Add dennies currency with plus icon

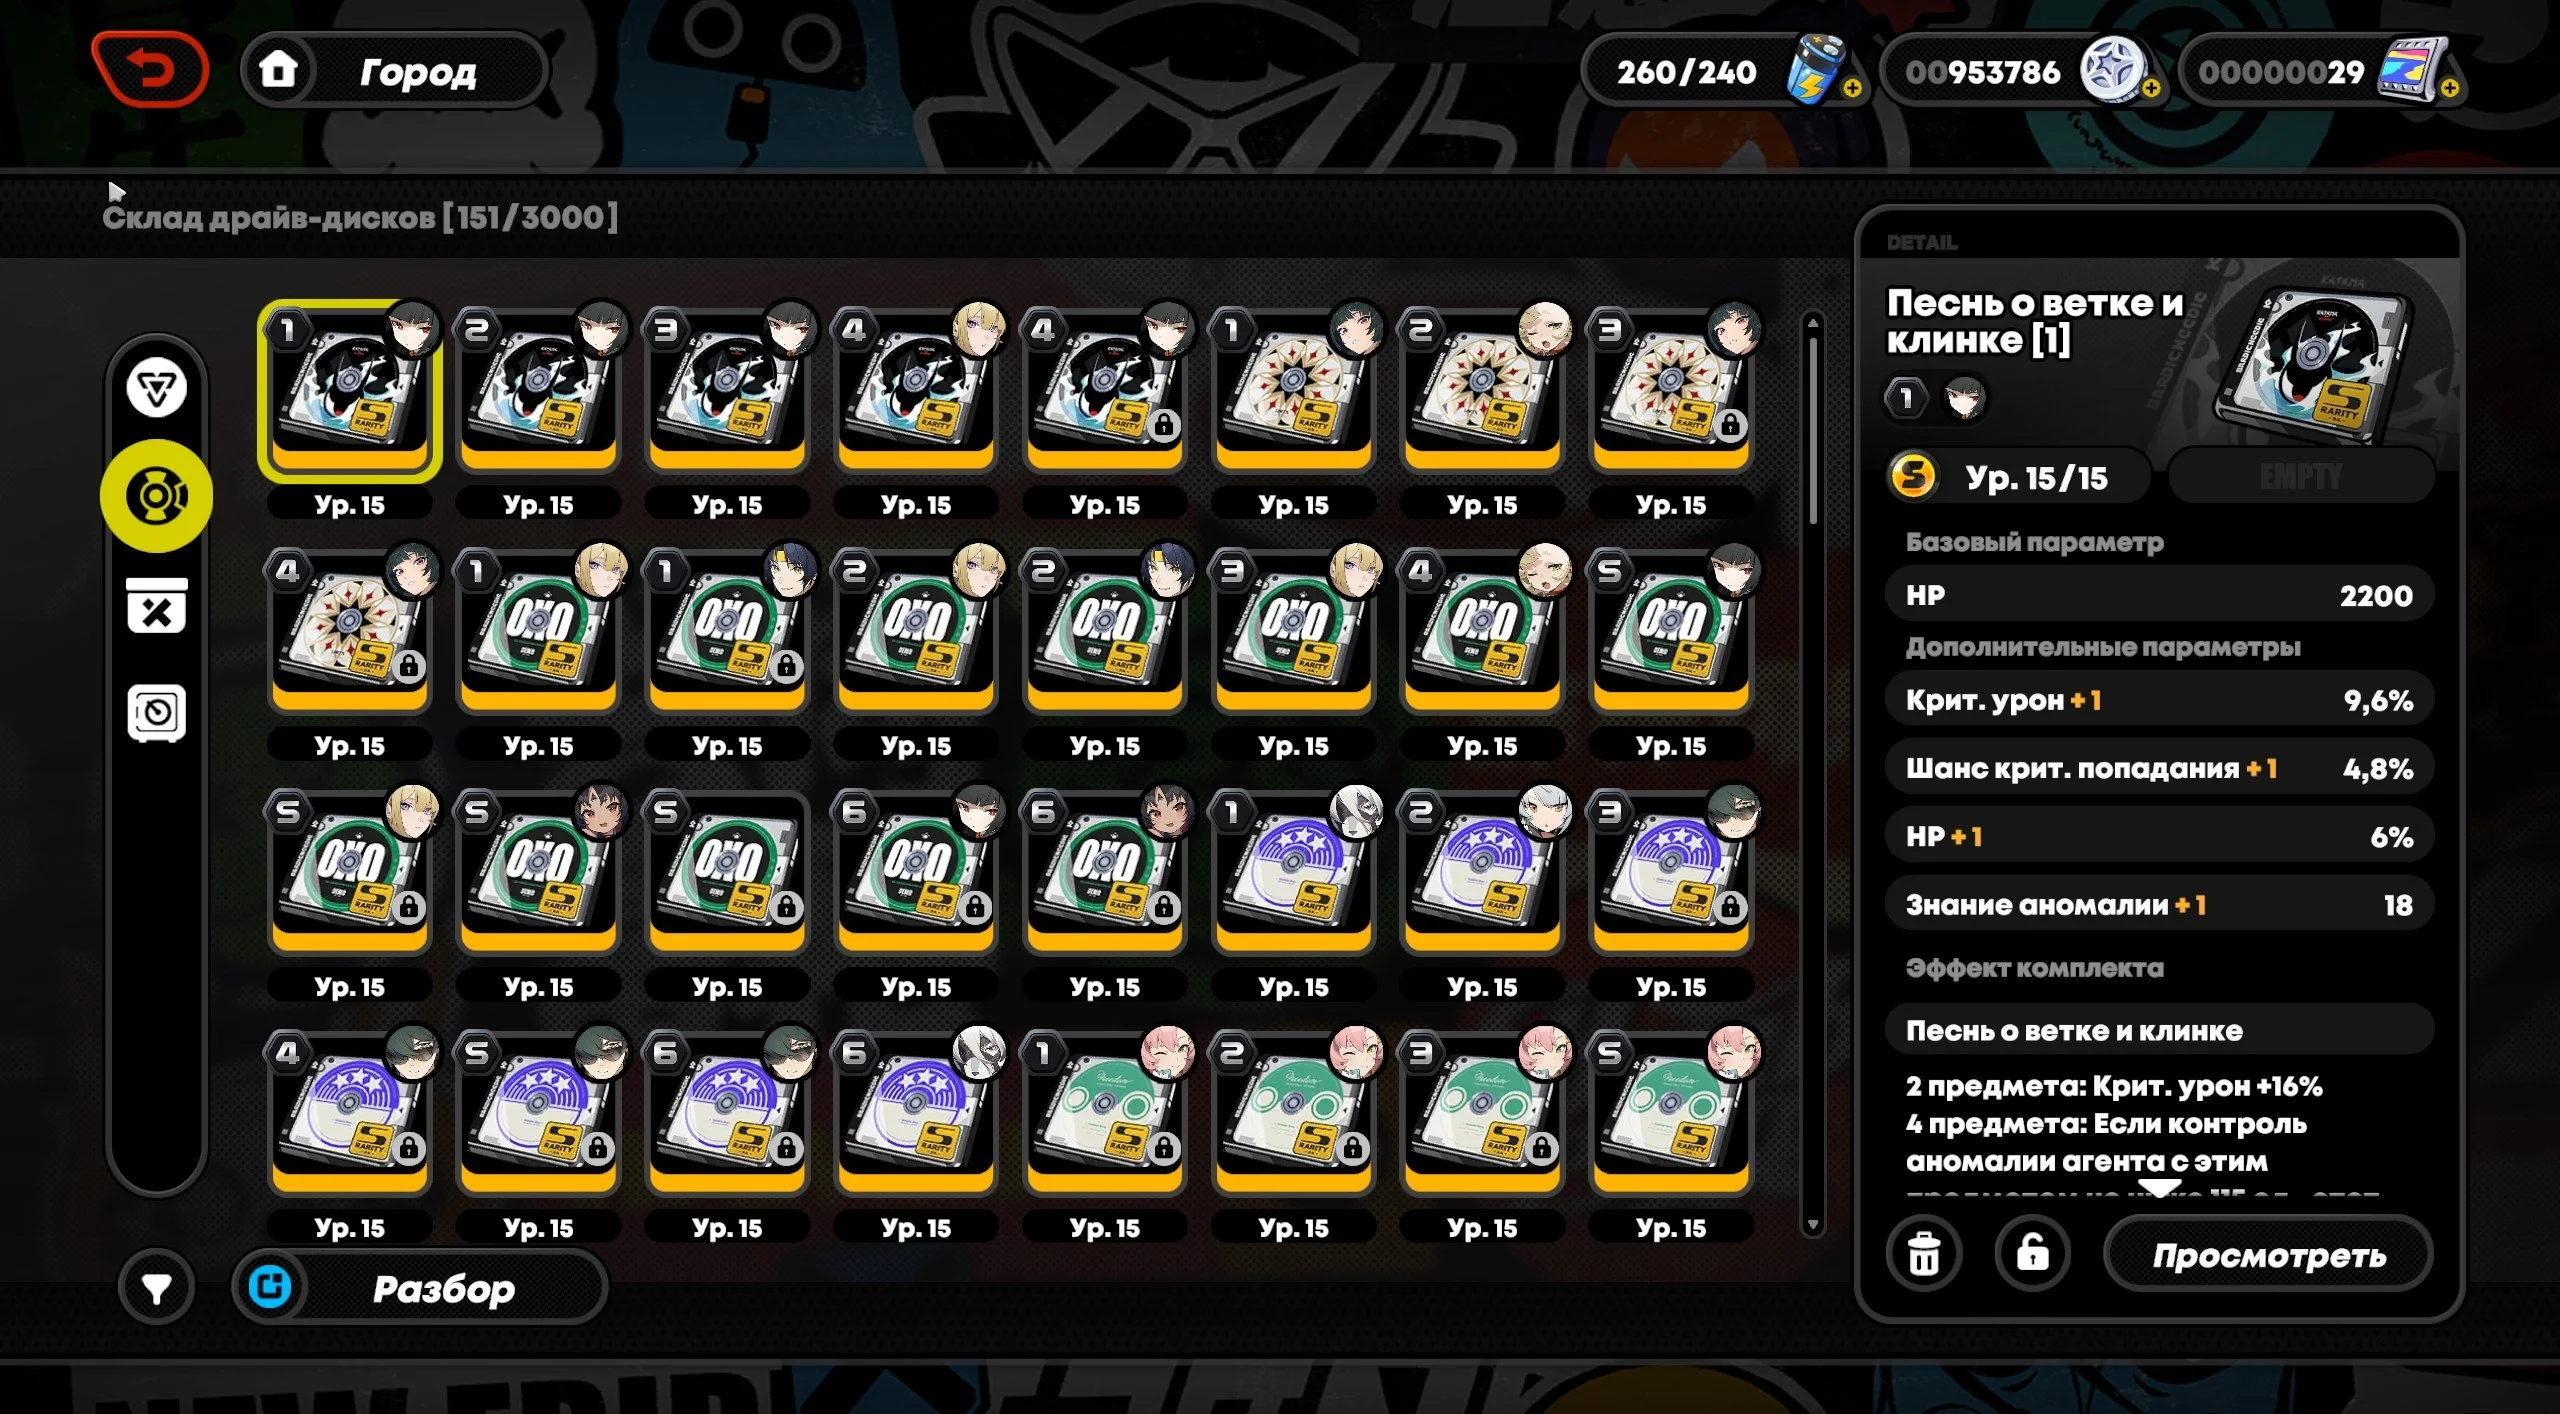(2151, 88)
